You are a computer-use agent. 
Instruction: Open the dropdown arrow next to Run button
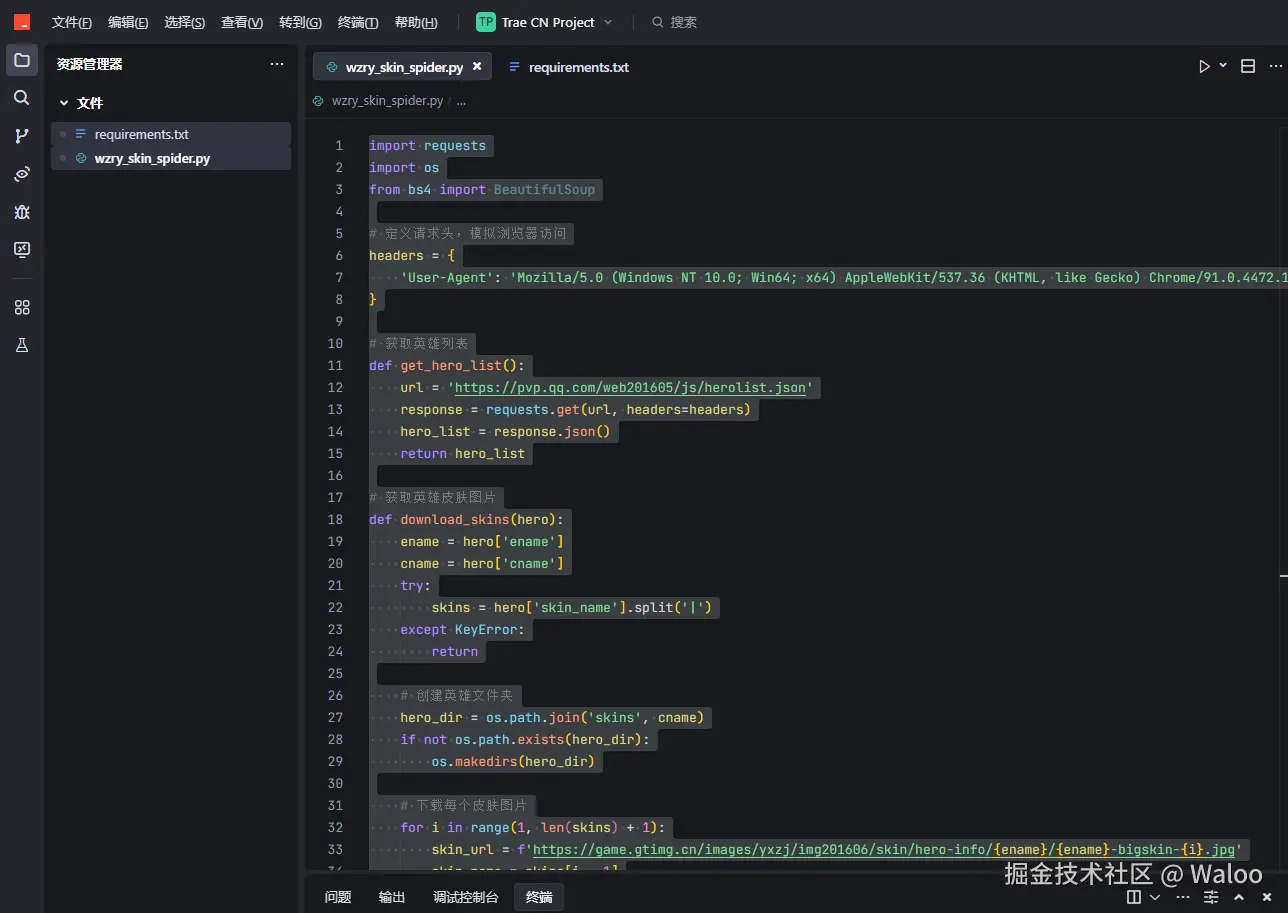[1223, 66]
